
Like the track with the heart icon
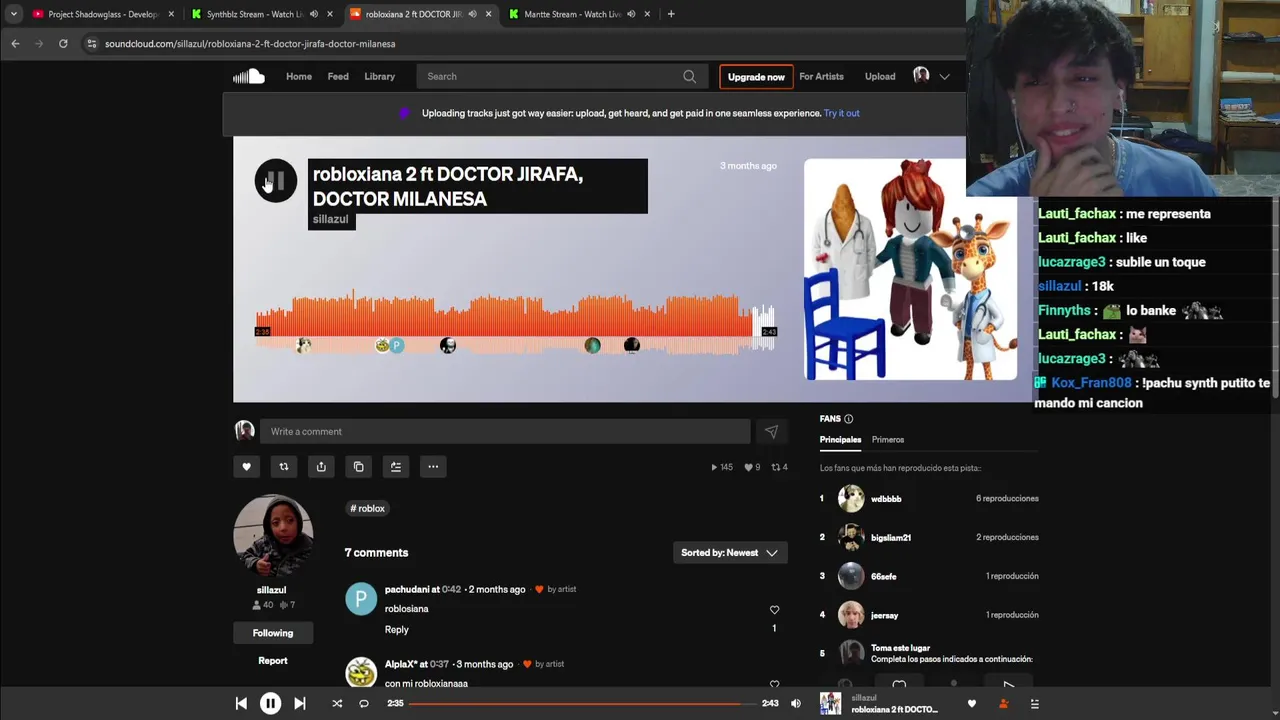coord(246,466)
